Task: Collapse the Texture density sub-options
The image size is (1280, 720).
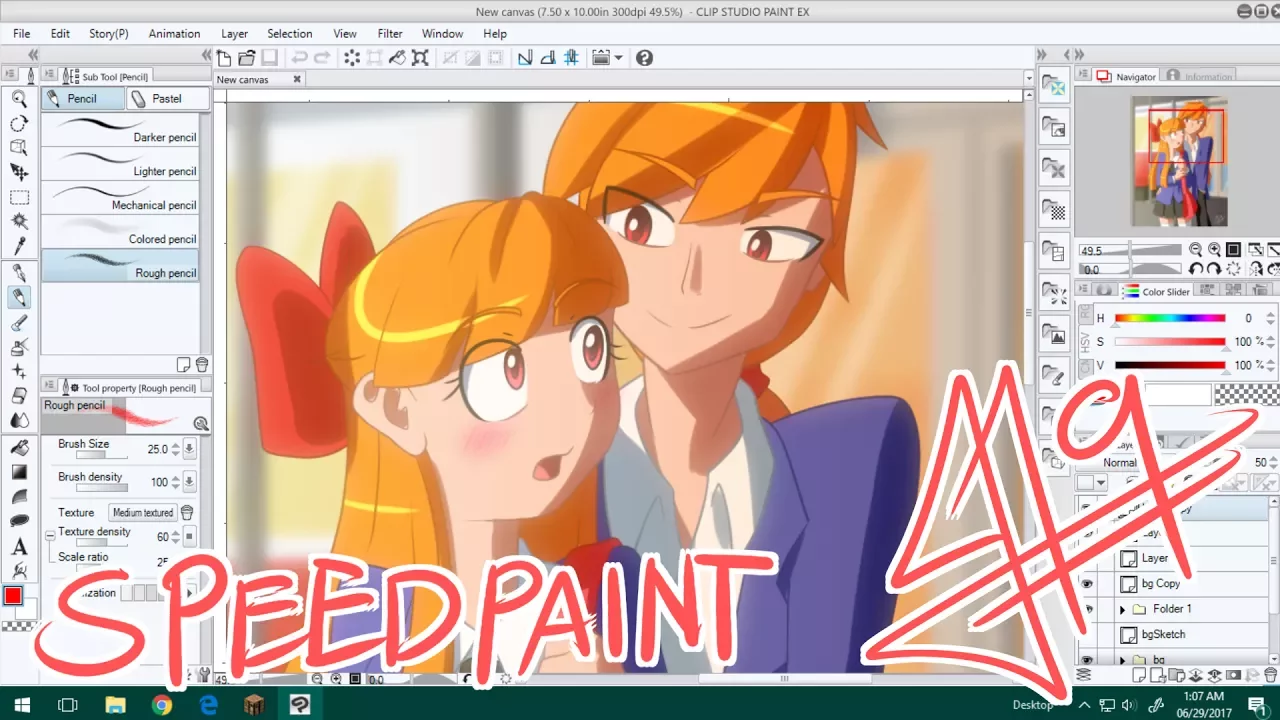Action: tap(50, 536)
